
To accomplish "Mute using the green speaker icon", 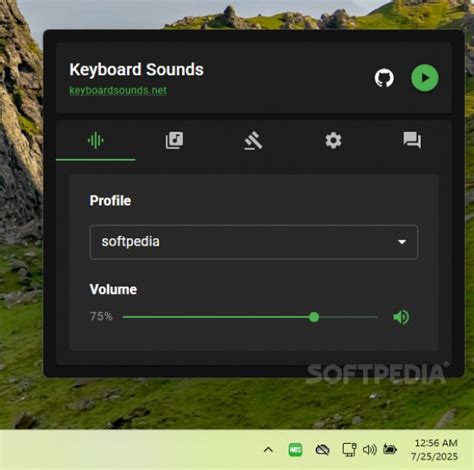I will (x=401, y=317).
